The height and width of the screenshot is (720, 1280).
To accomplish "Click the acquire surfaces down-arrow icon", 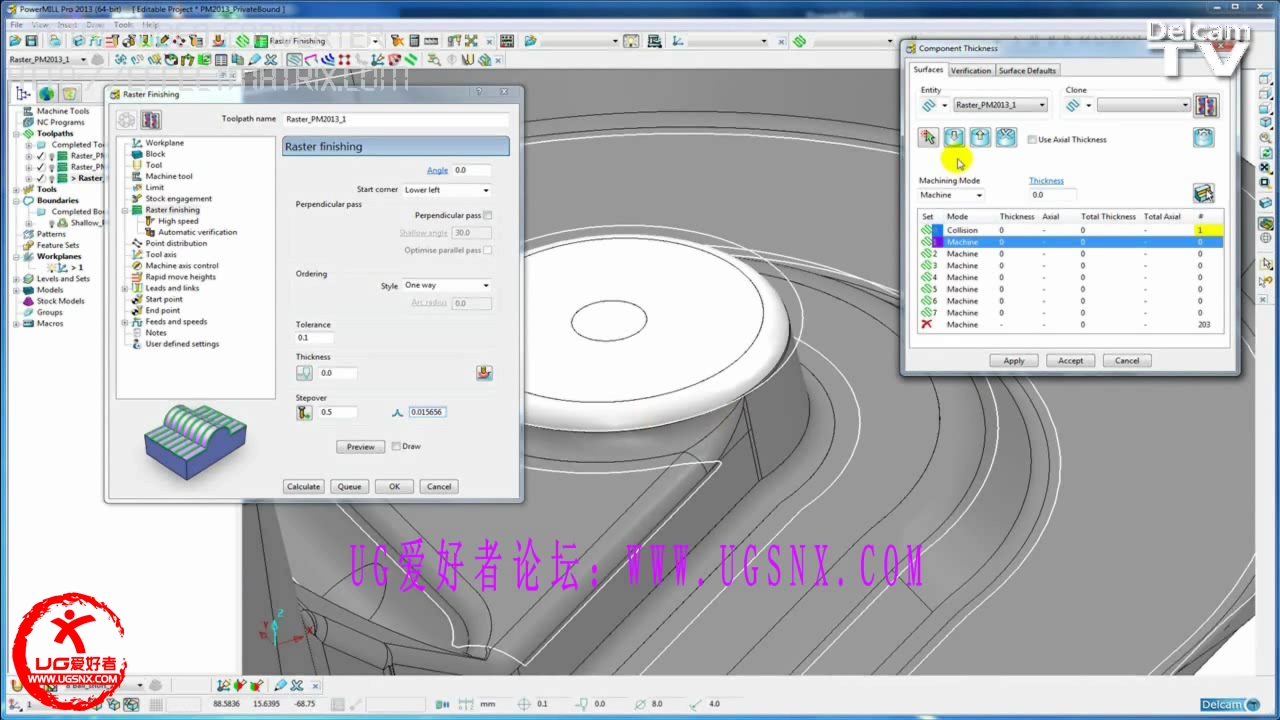I will click(954, 138).
